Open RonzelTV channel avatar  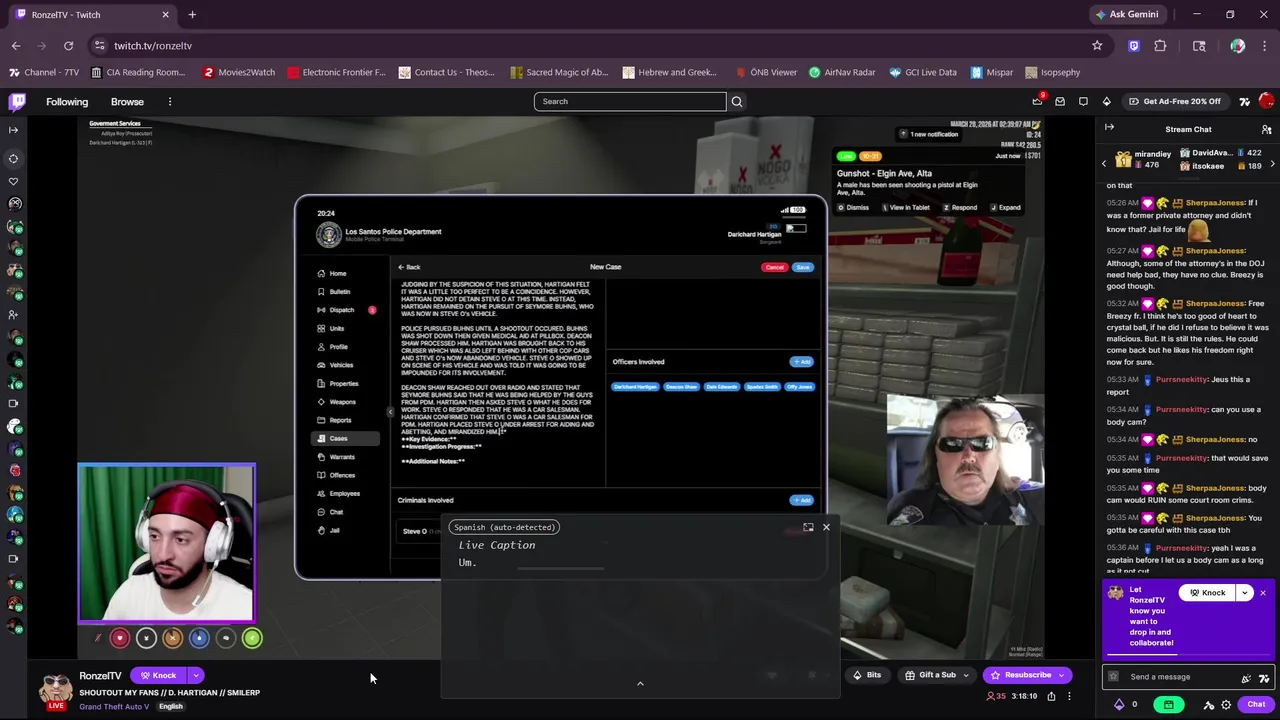[x=56, y=689]
